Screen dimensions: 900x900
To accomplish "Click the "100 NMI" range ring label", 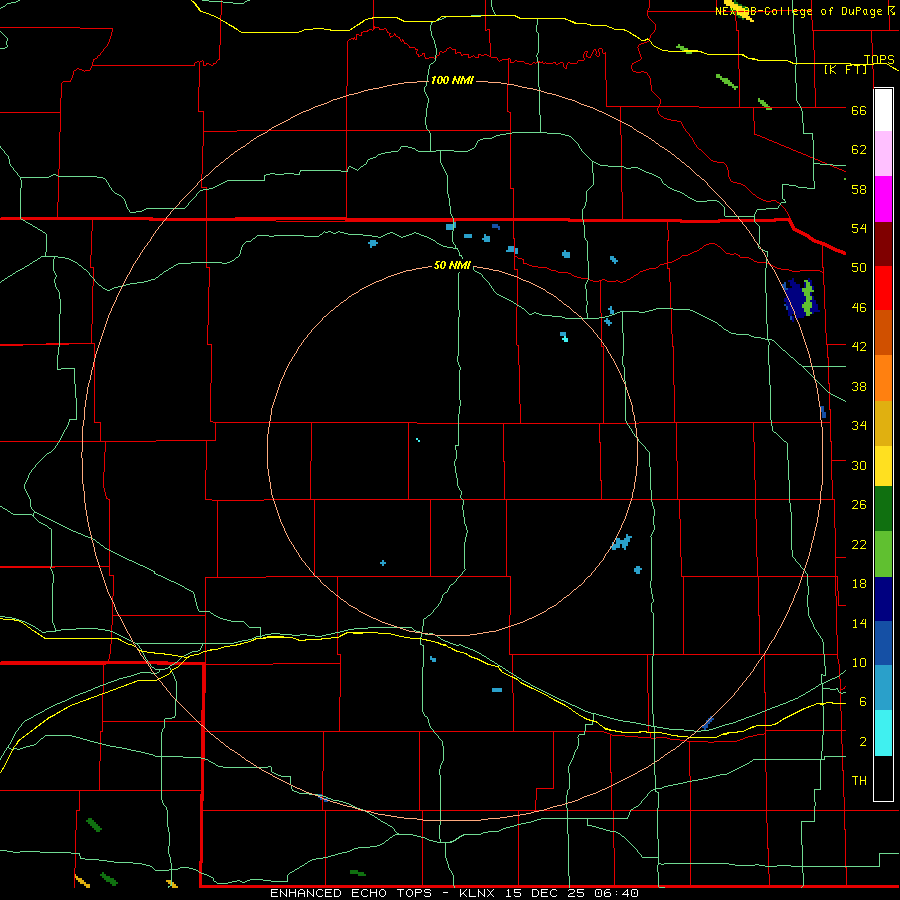I will click(452, 80).
